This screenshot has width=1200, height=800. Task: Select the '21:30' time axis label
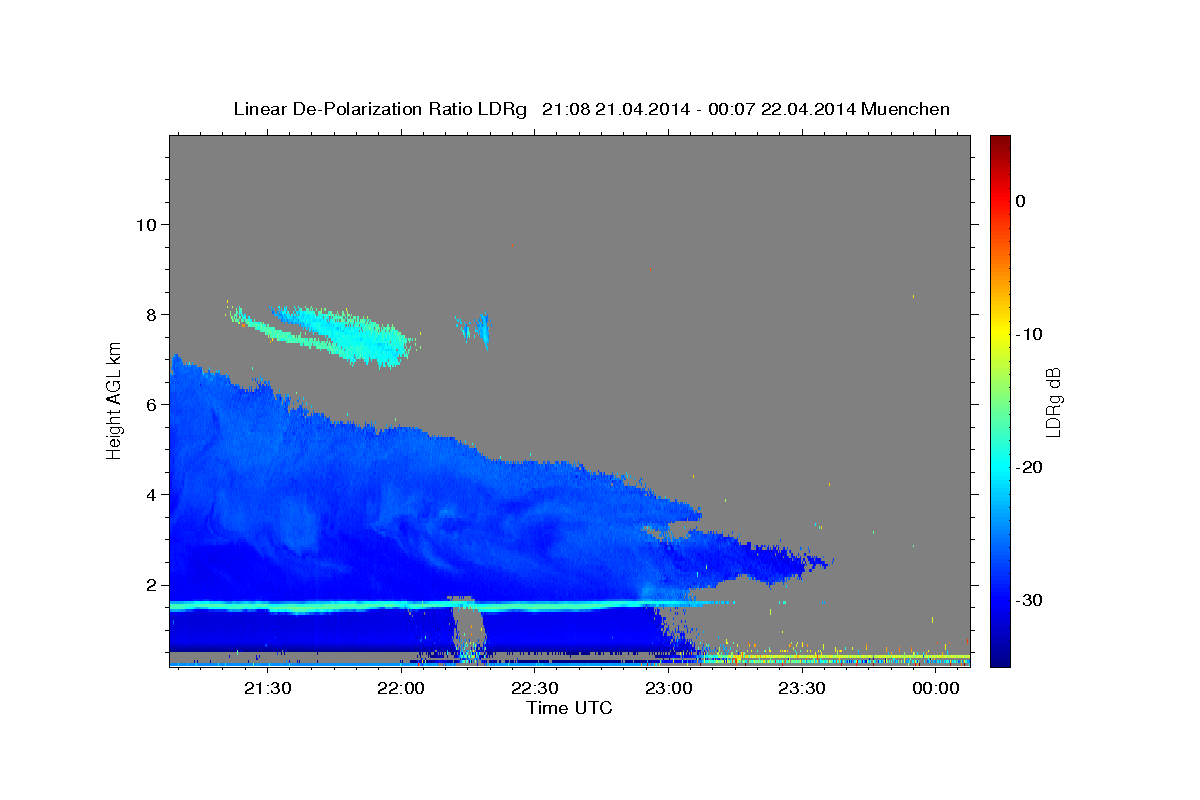click(x=269, y=688)
